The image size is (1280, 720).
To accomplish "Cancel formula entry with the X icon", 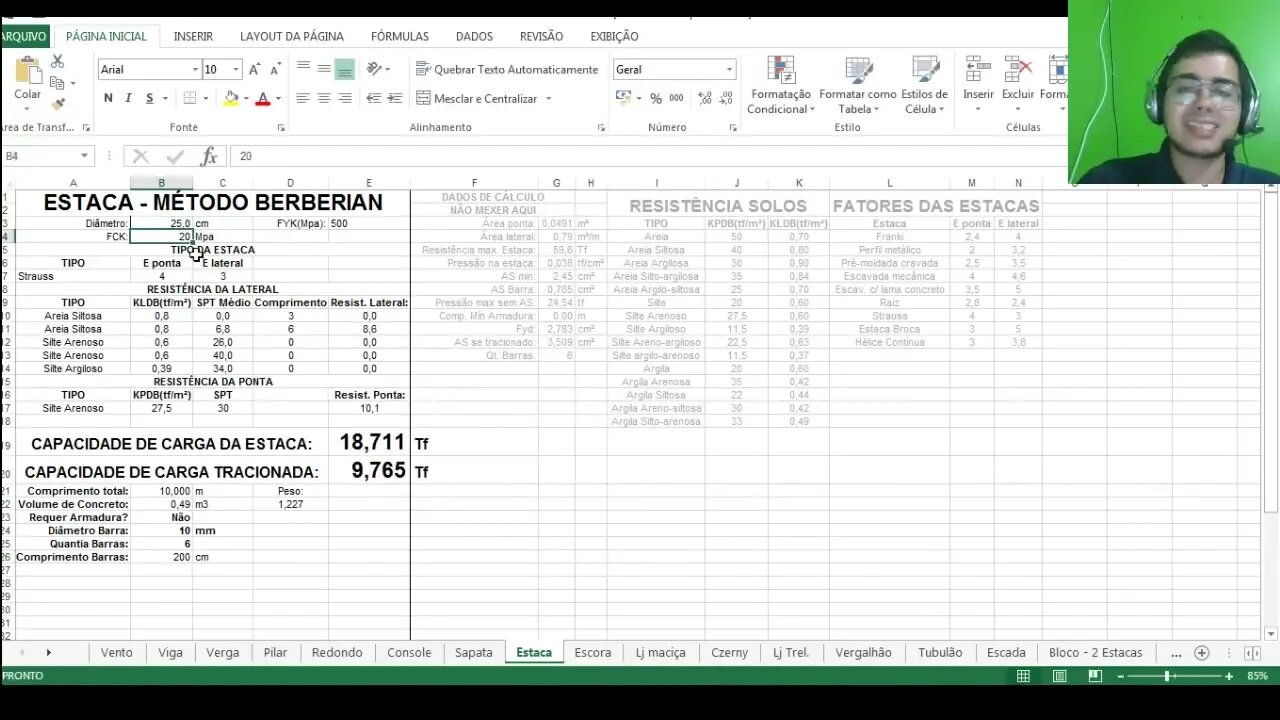I will tap(140, 156).
